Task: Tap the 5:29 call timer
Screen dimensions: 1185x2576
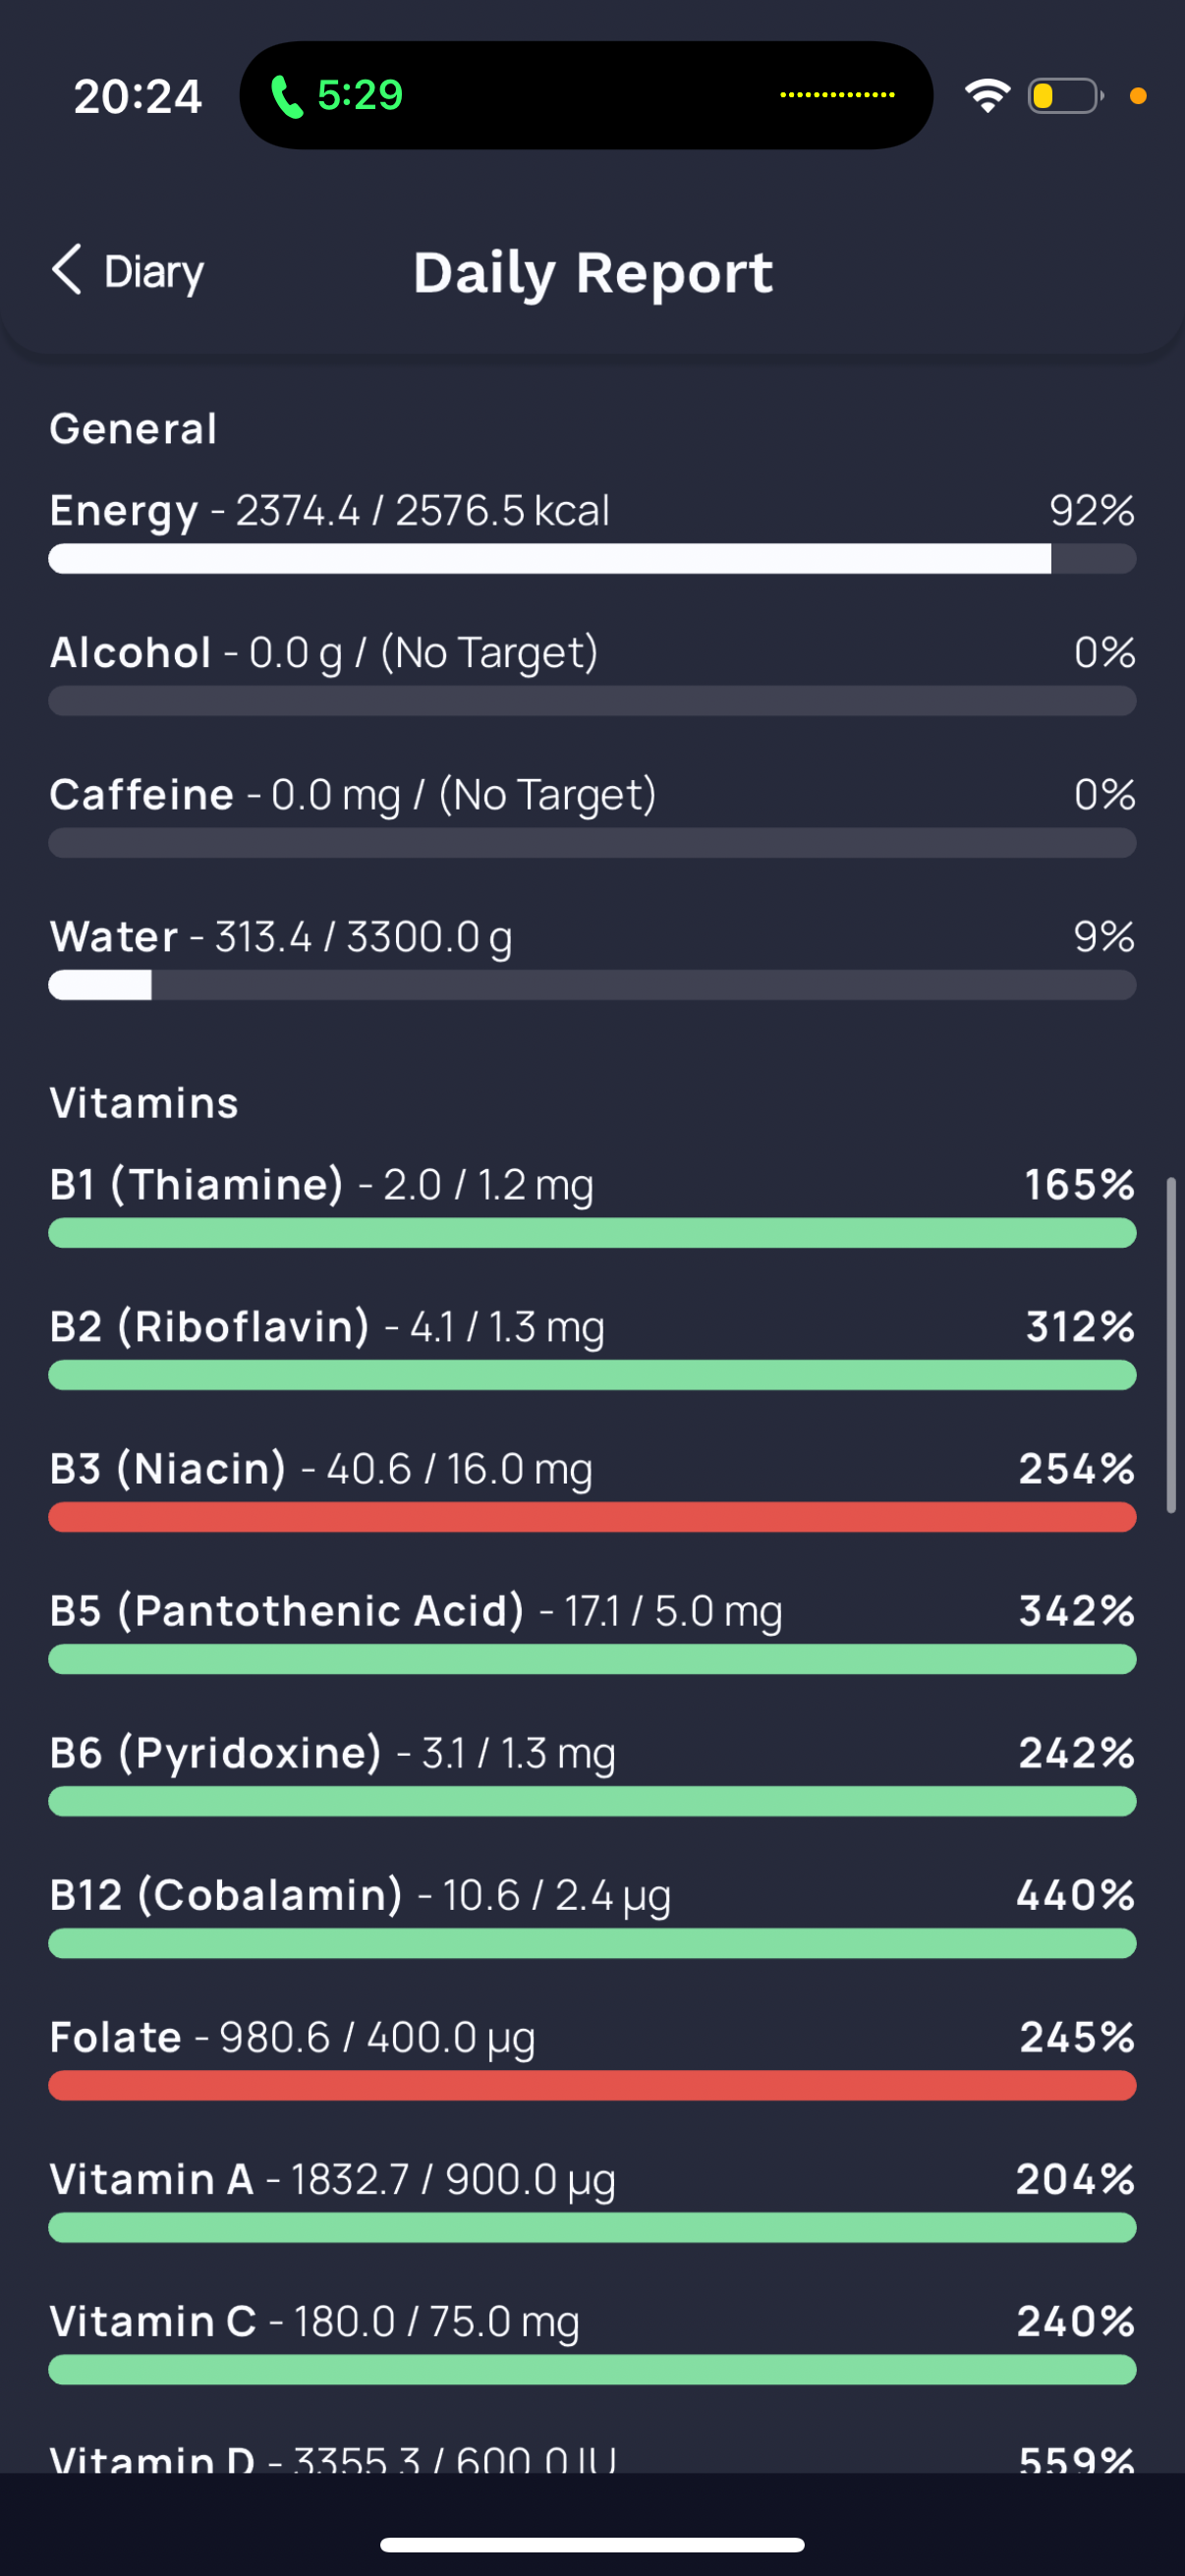Action: 360,95
